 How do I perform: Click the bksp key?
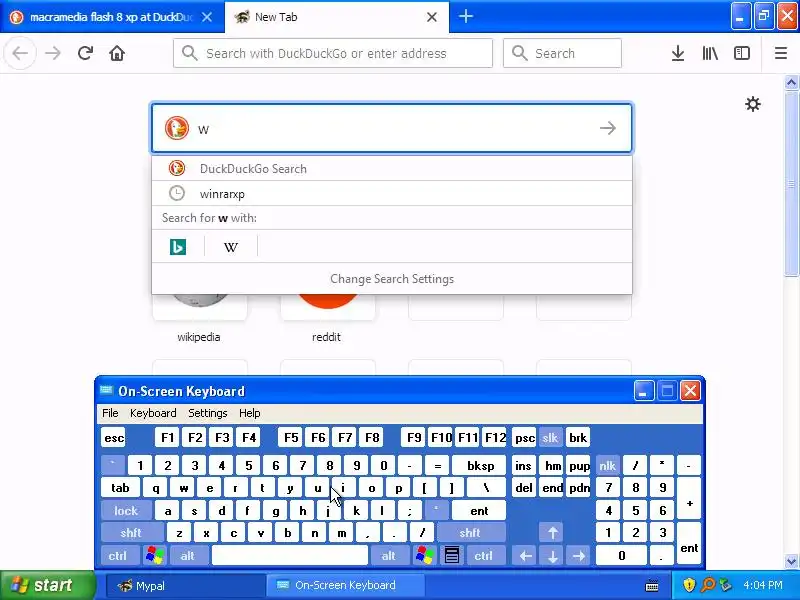[480, 465]
